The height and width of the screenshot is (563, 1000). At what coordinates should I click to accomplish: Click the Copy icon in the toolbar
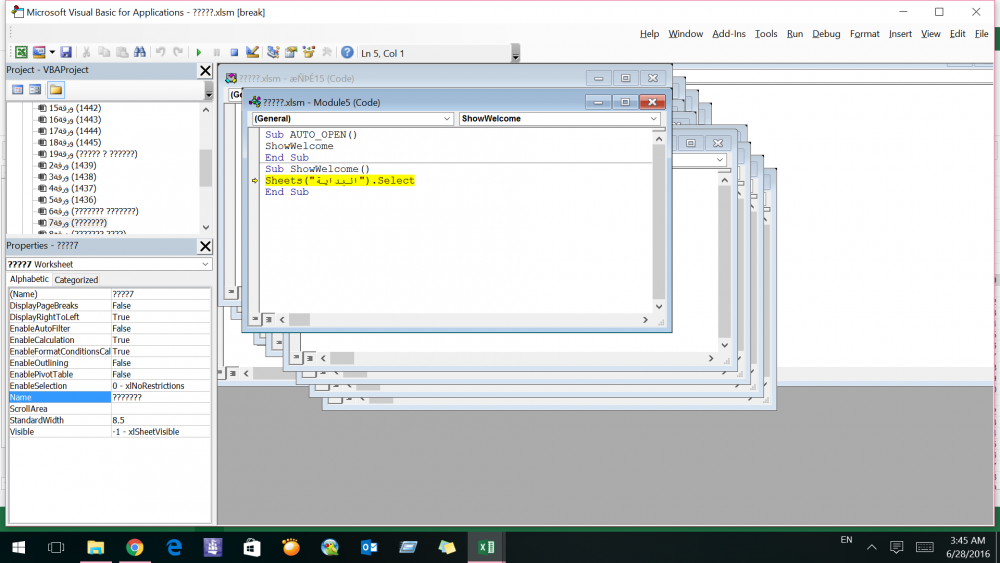[104, 52]
